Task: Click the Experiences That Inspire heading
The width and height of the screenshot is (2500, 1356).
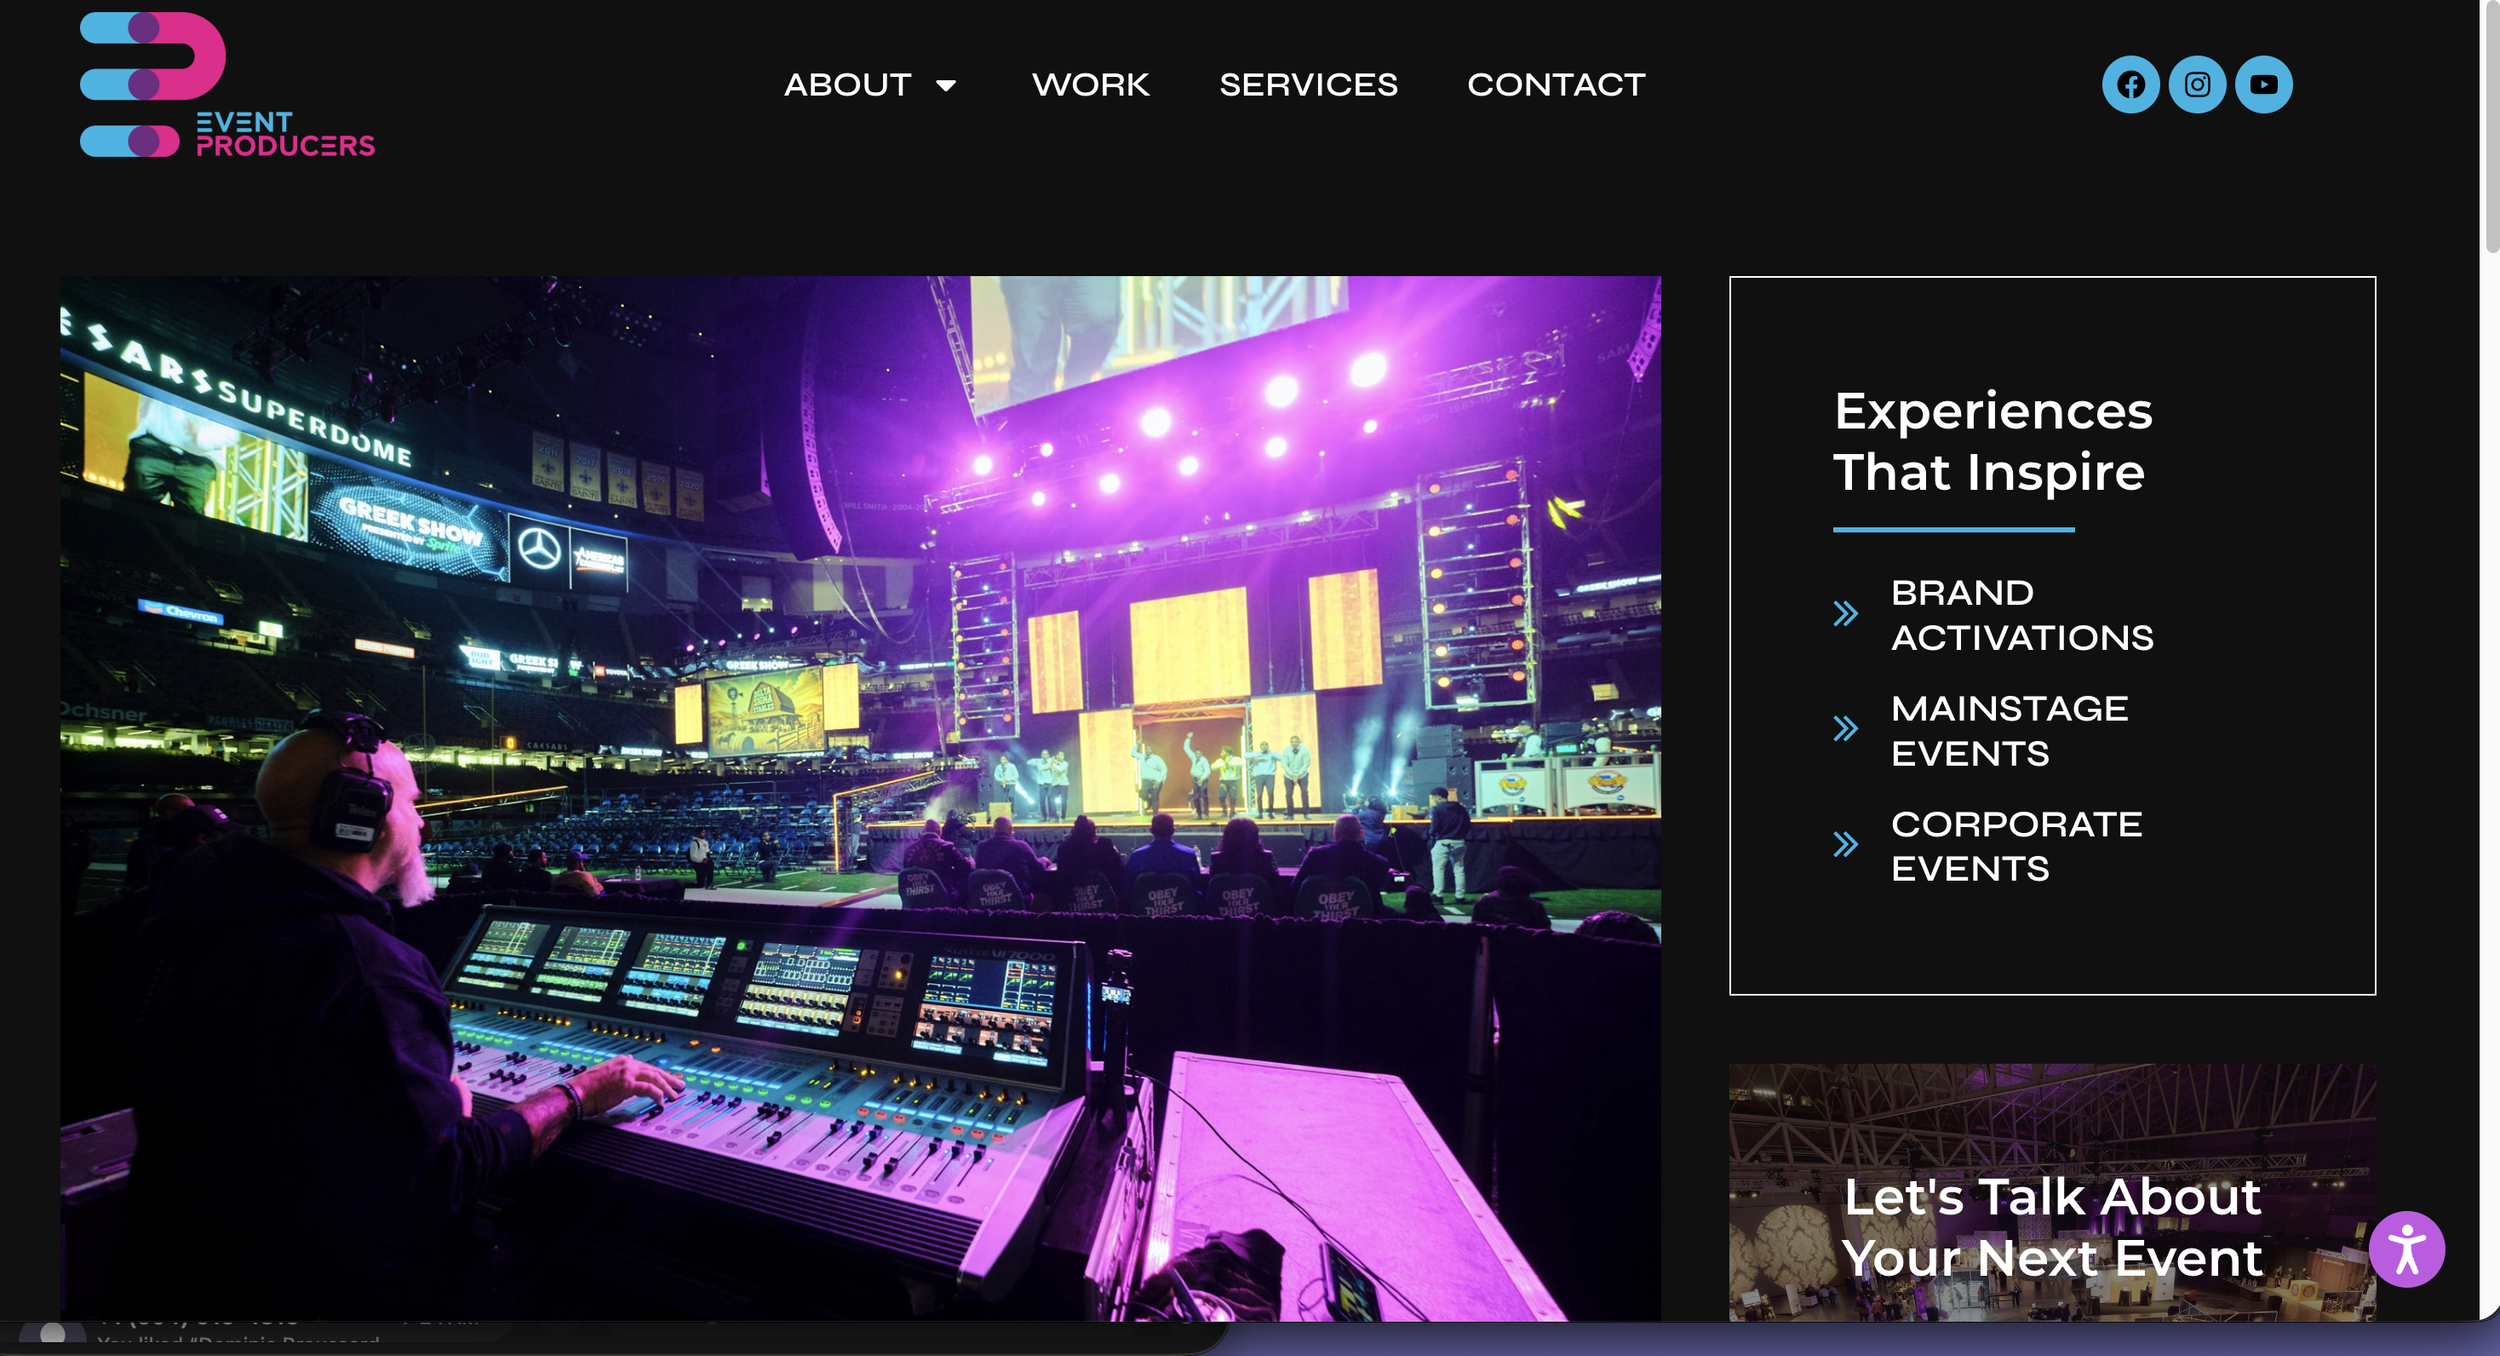Action: [x=1992, y=441]
